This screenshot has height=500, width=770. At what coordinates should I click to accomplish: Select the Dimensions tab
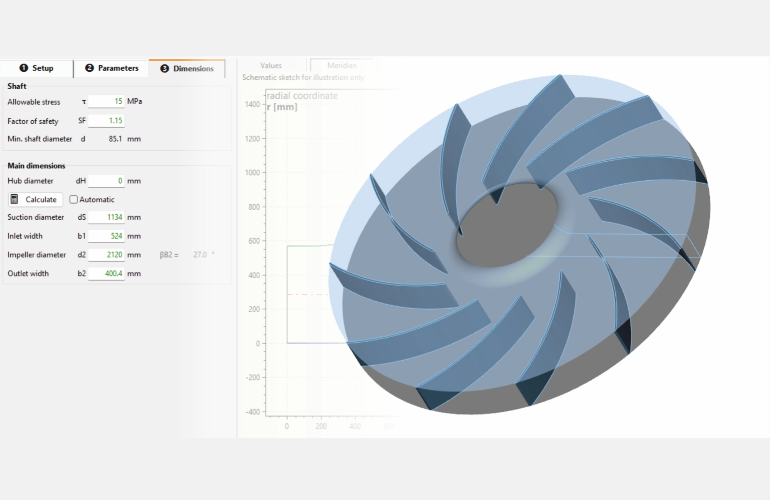click(187, 68)
